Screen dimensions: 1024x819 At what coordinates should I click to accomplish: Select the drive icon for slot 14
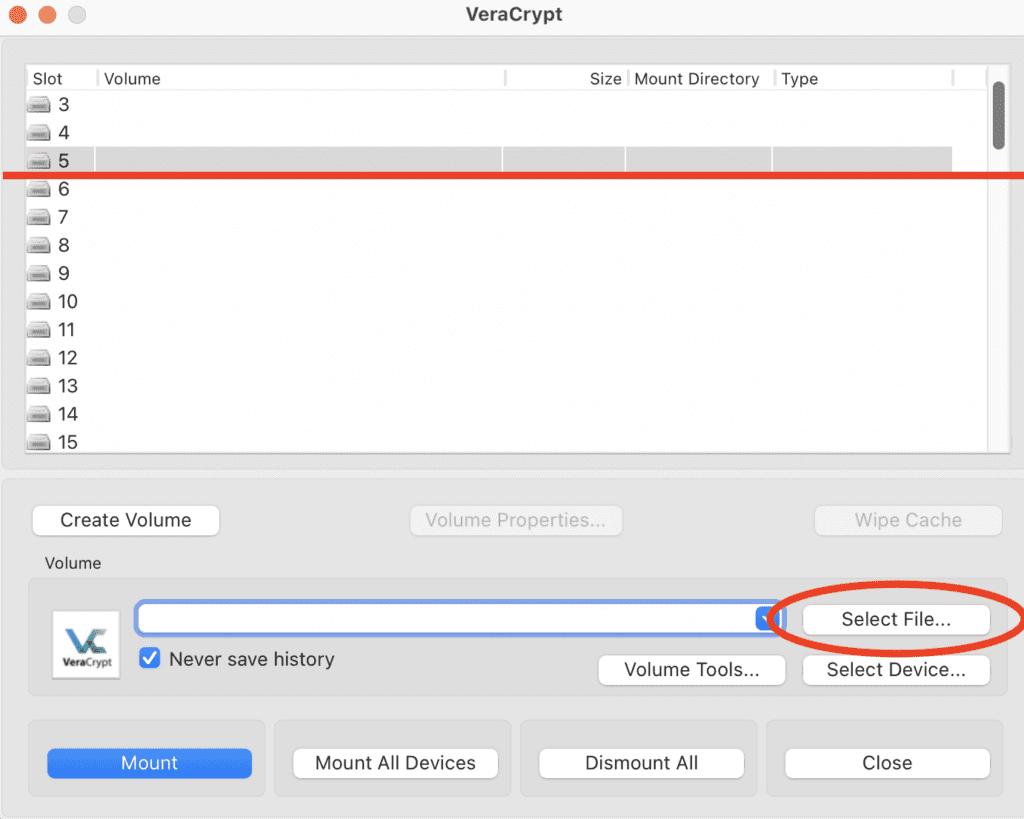tap(39, 414)
